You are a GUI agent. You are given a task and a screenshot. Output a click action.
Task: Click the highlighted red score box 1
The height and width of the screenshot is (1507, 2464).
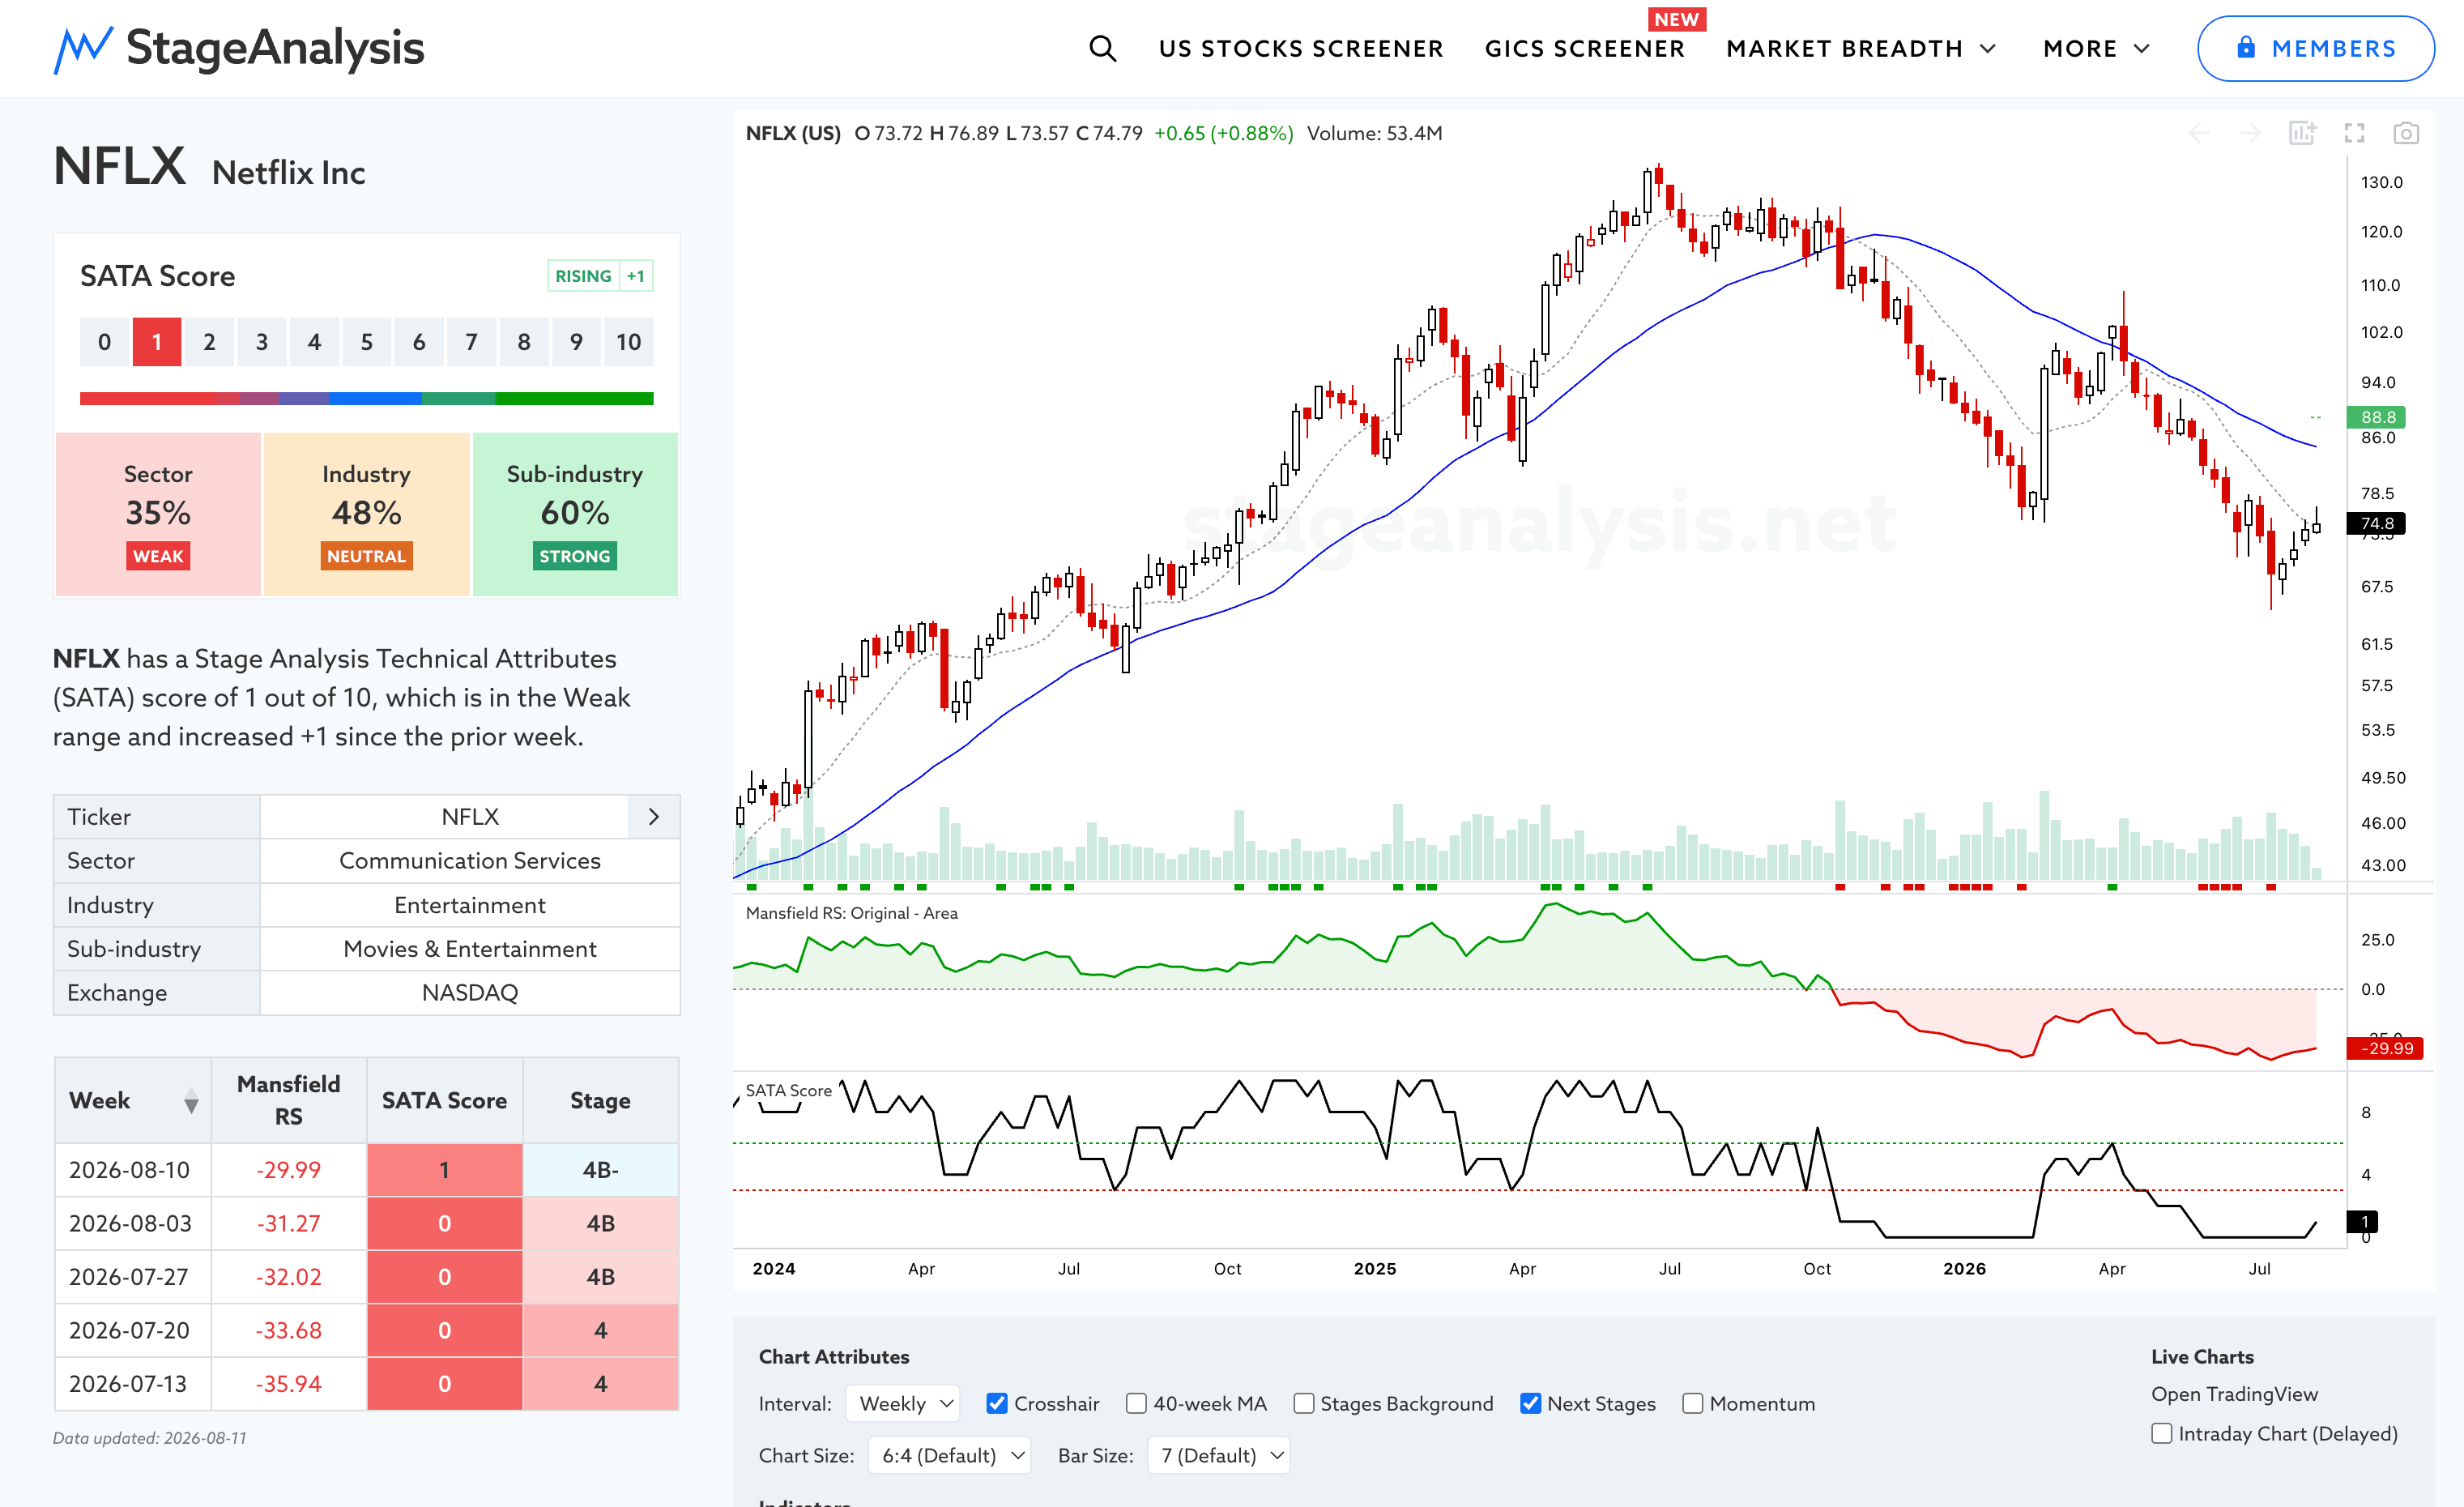point(157,342)
